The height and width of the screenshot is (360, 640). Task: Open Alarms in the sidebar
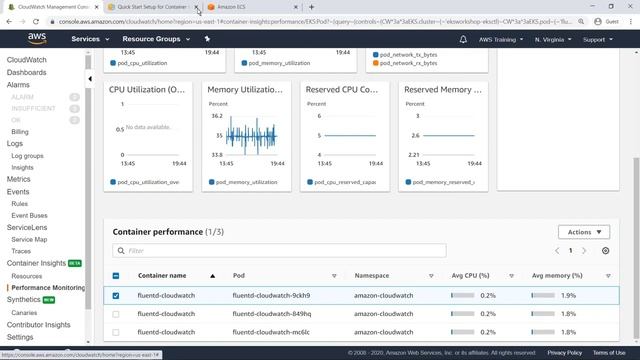(18, 85)
